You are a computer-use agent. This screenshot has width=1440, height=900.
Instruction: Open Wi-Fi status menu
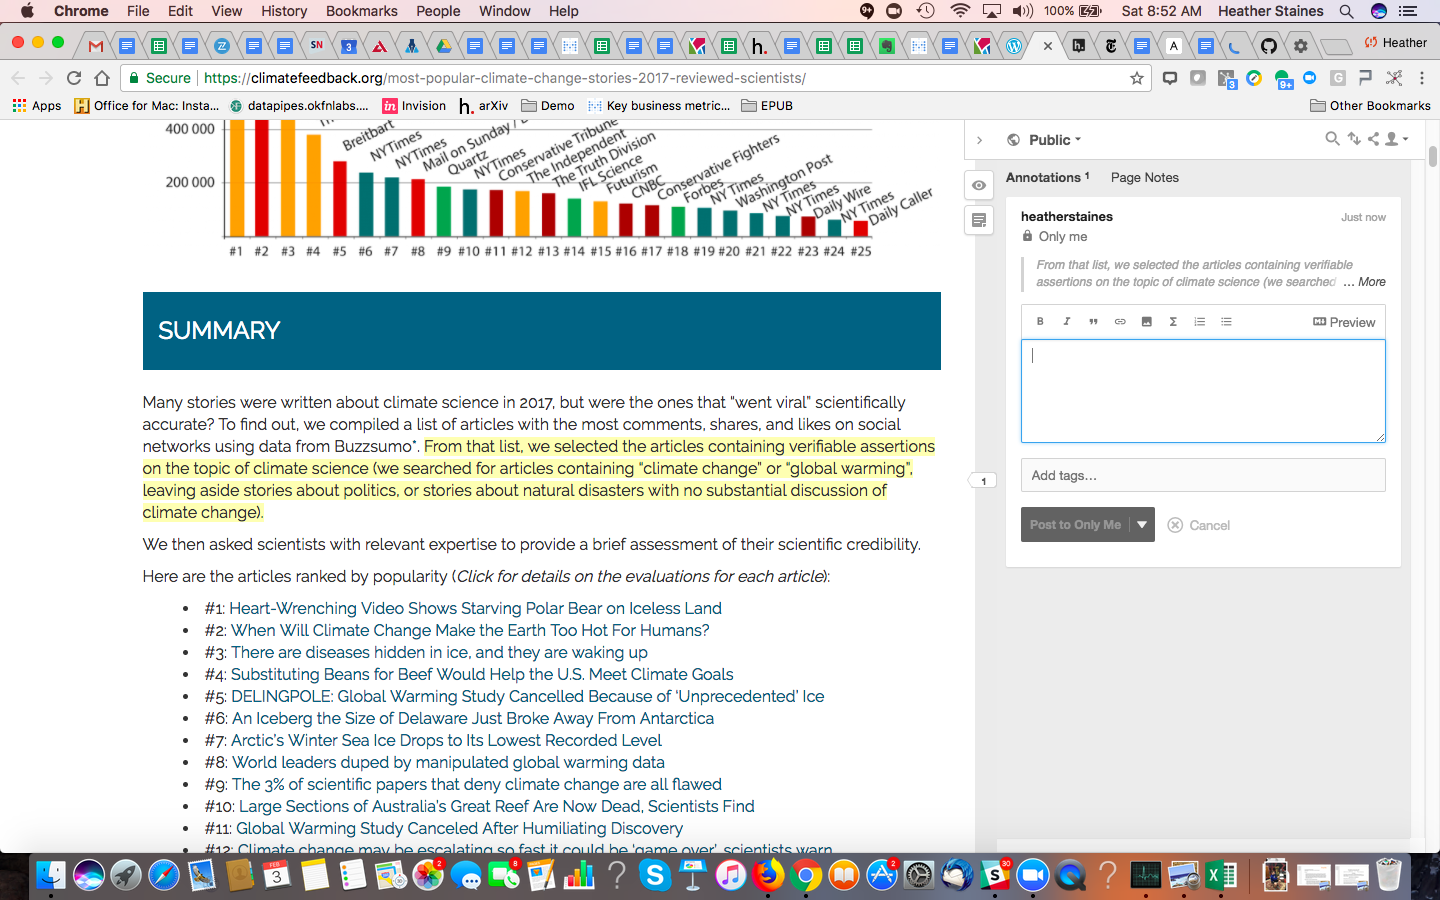pyautogui.click(x=960, y=11)
